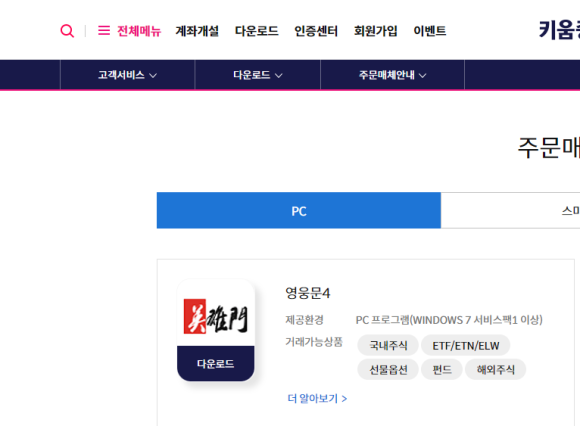
Task: Click the 제공환경 label
Action: click(304, 320)
